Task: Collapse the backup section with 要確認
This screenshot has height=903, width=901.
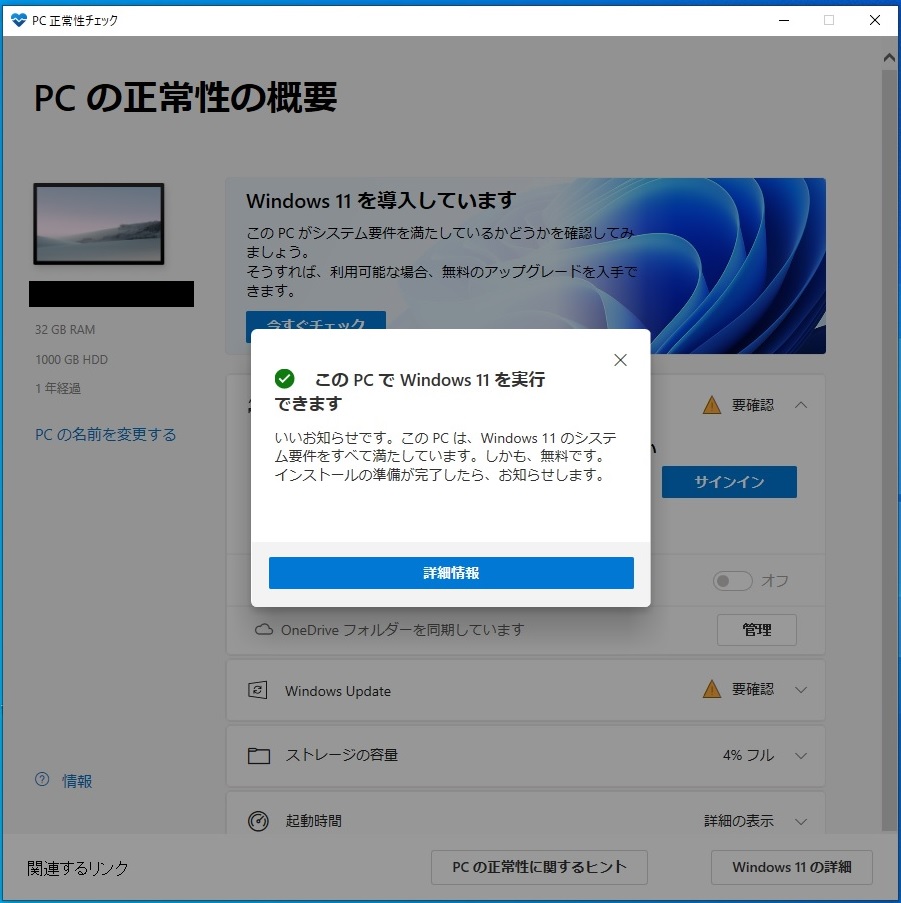Action: click(x=800, y=405)
